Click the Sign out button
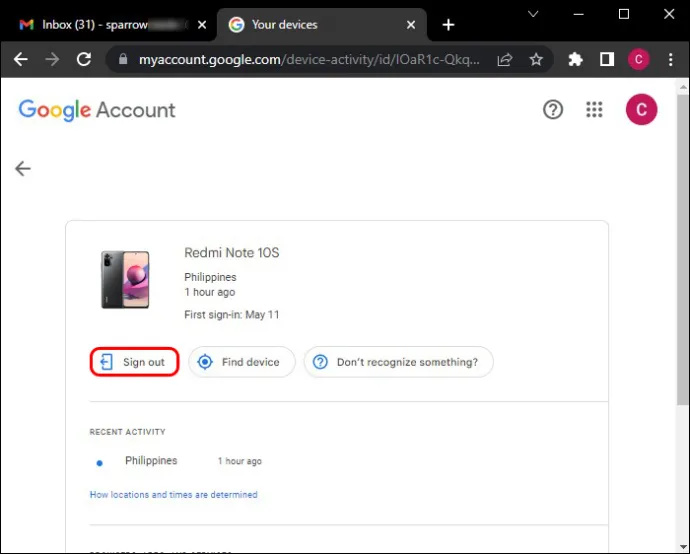This screenshot has width=690, height=554. click(134, 362)
